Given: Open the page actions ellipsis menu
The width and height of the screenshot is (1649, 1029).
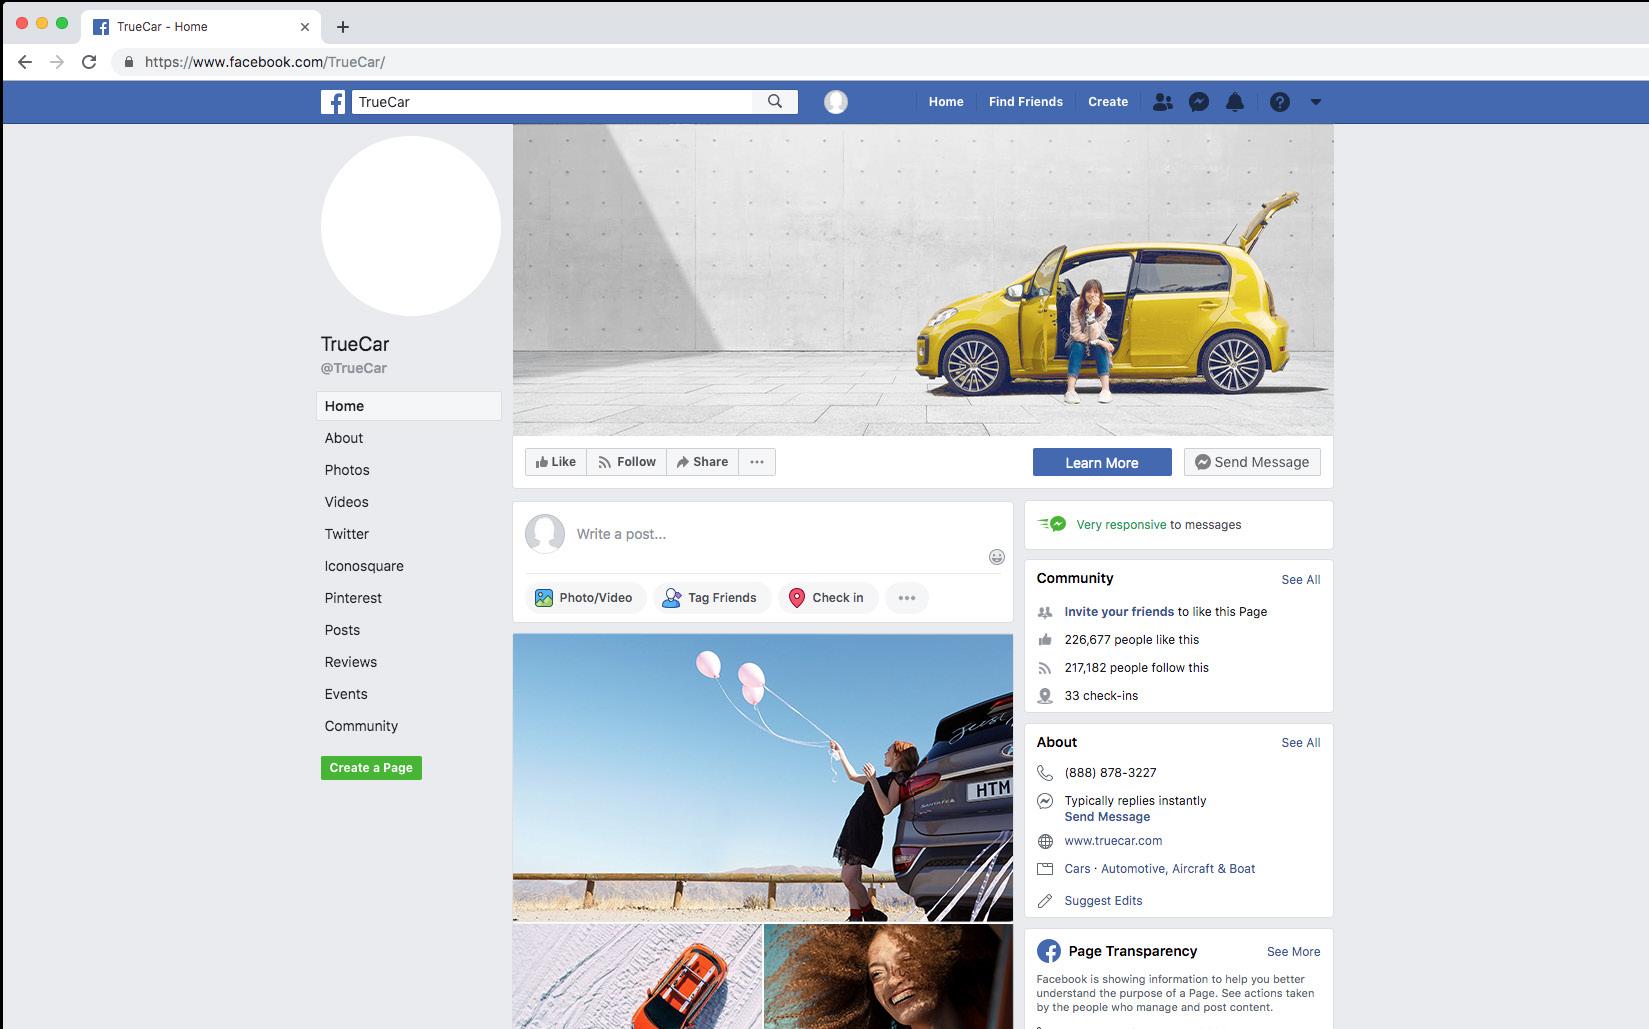Looking at the screenshot, I should pyautogui.click(x=757, y=462).
